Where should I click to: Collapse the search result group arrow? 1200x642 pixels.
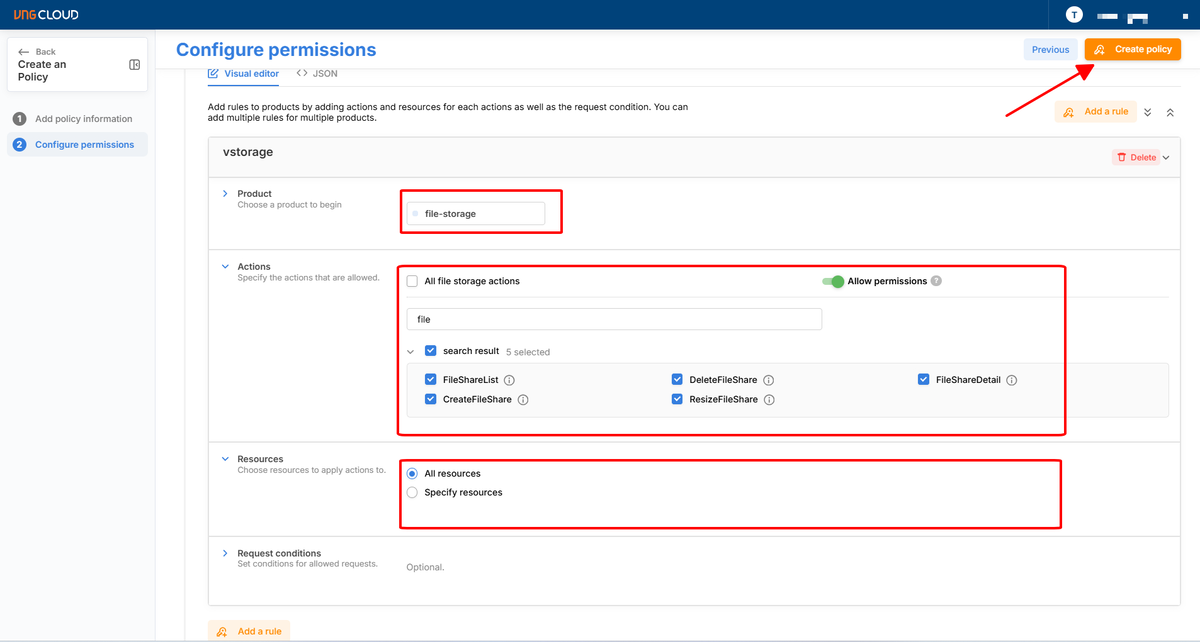click(x=411, y=352)
